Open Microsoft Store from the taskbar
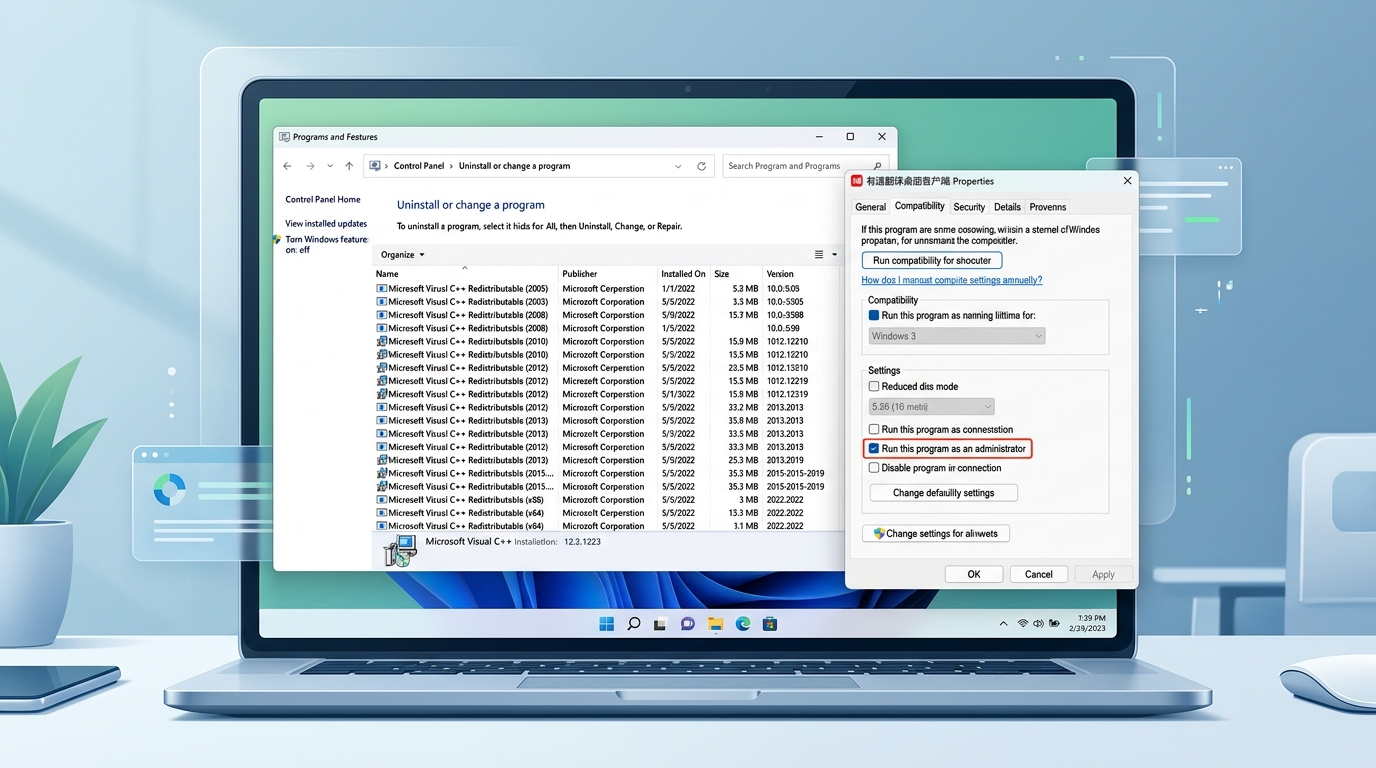 [x=770, y=624]
